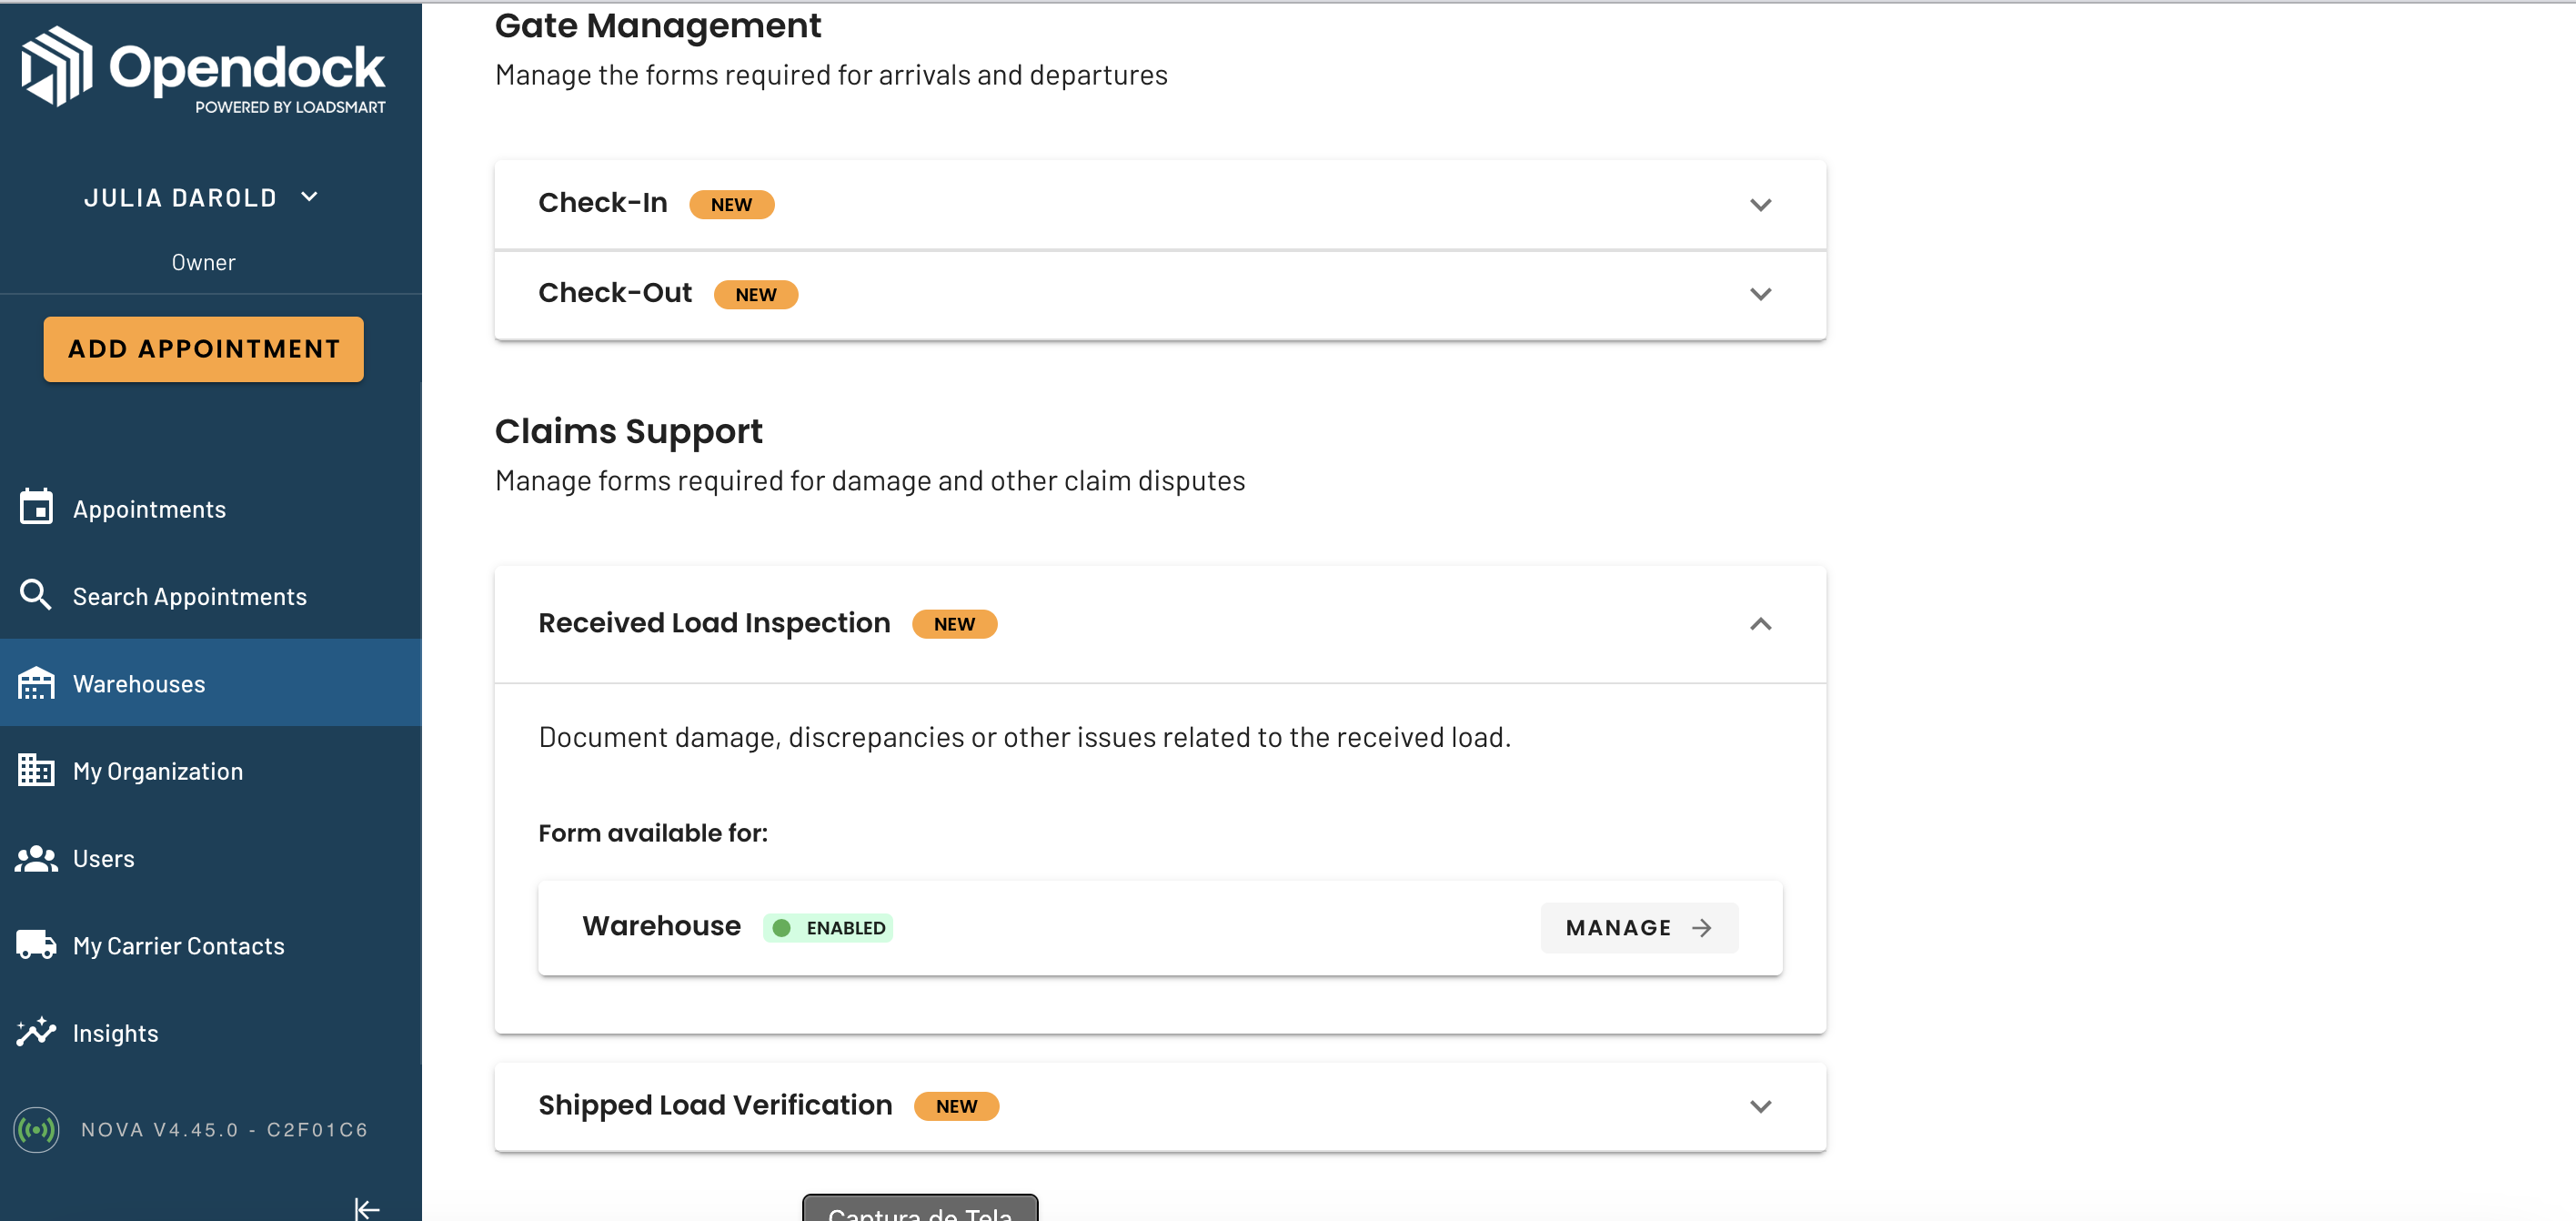
Task: Click the NEW badge beside Check-In
Action: (x=732, y=204)
